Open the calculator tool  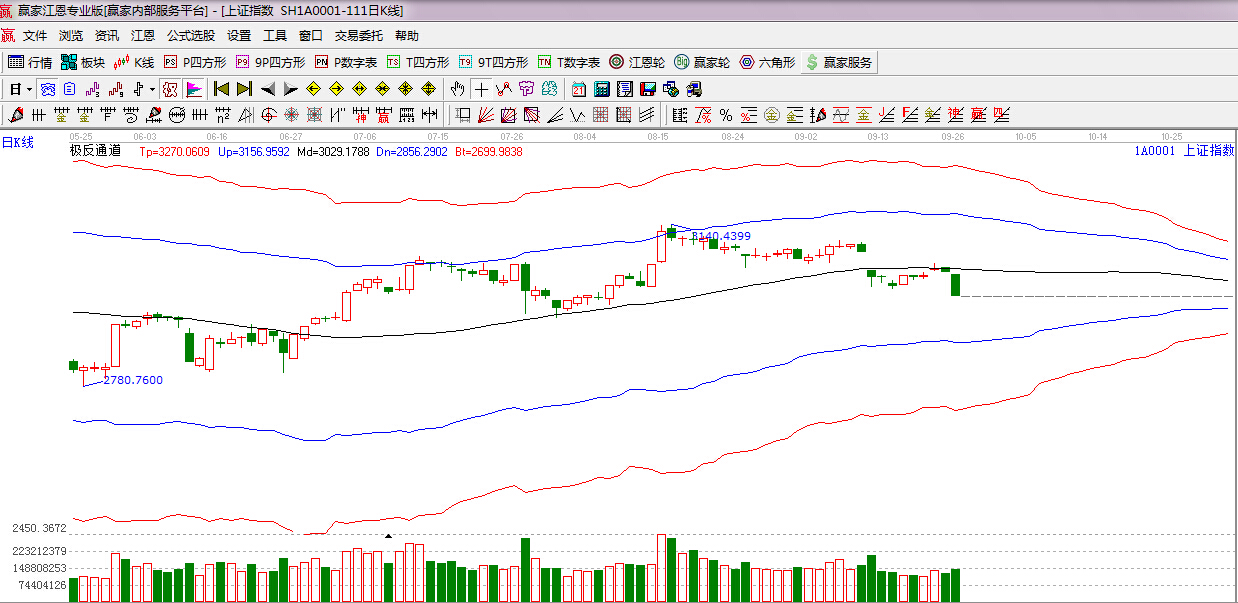pyautogui.click(x=601, y=89)
